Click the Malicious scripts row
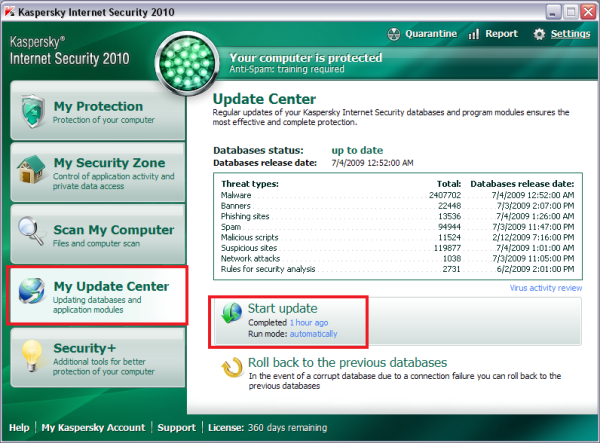This screenshot has width=600, height=443. pyautogui.click(x=397, y=237)
